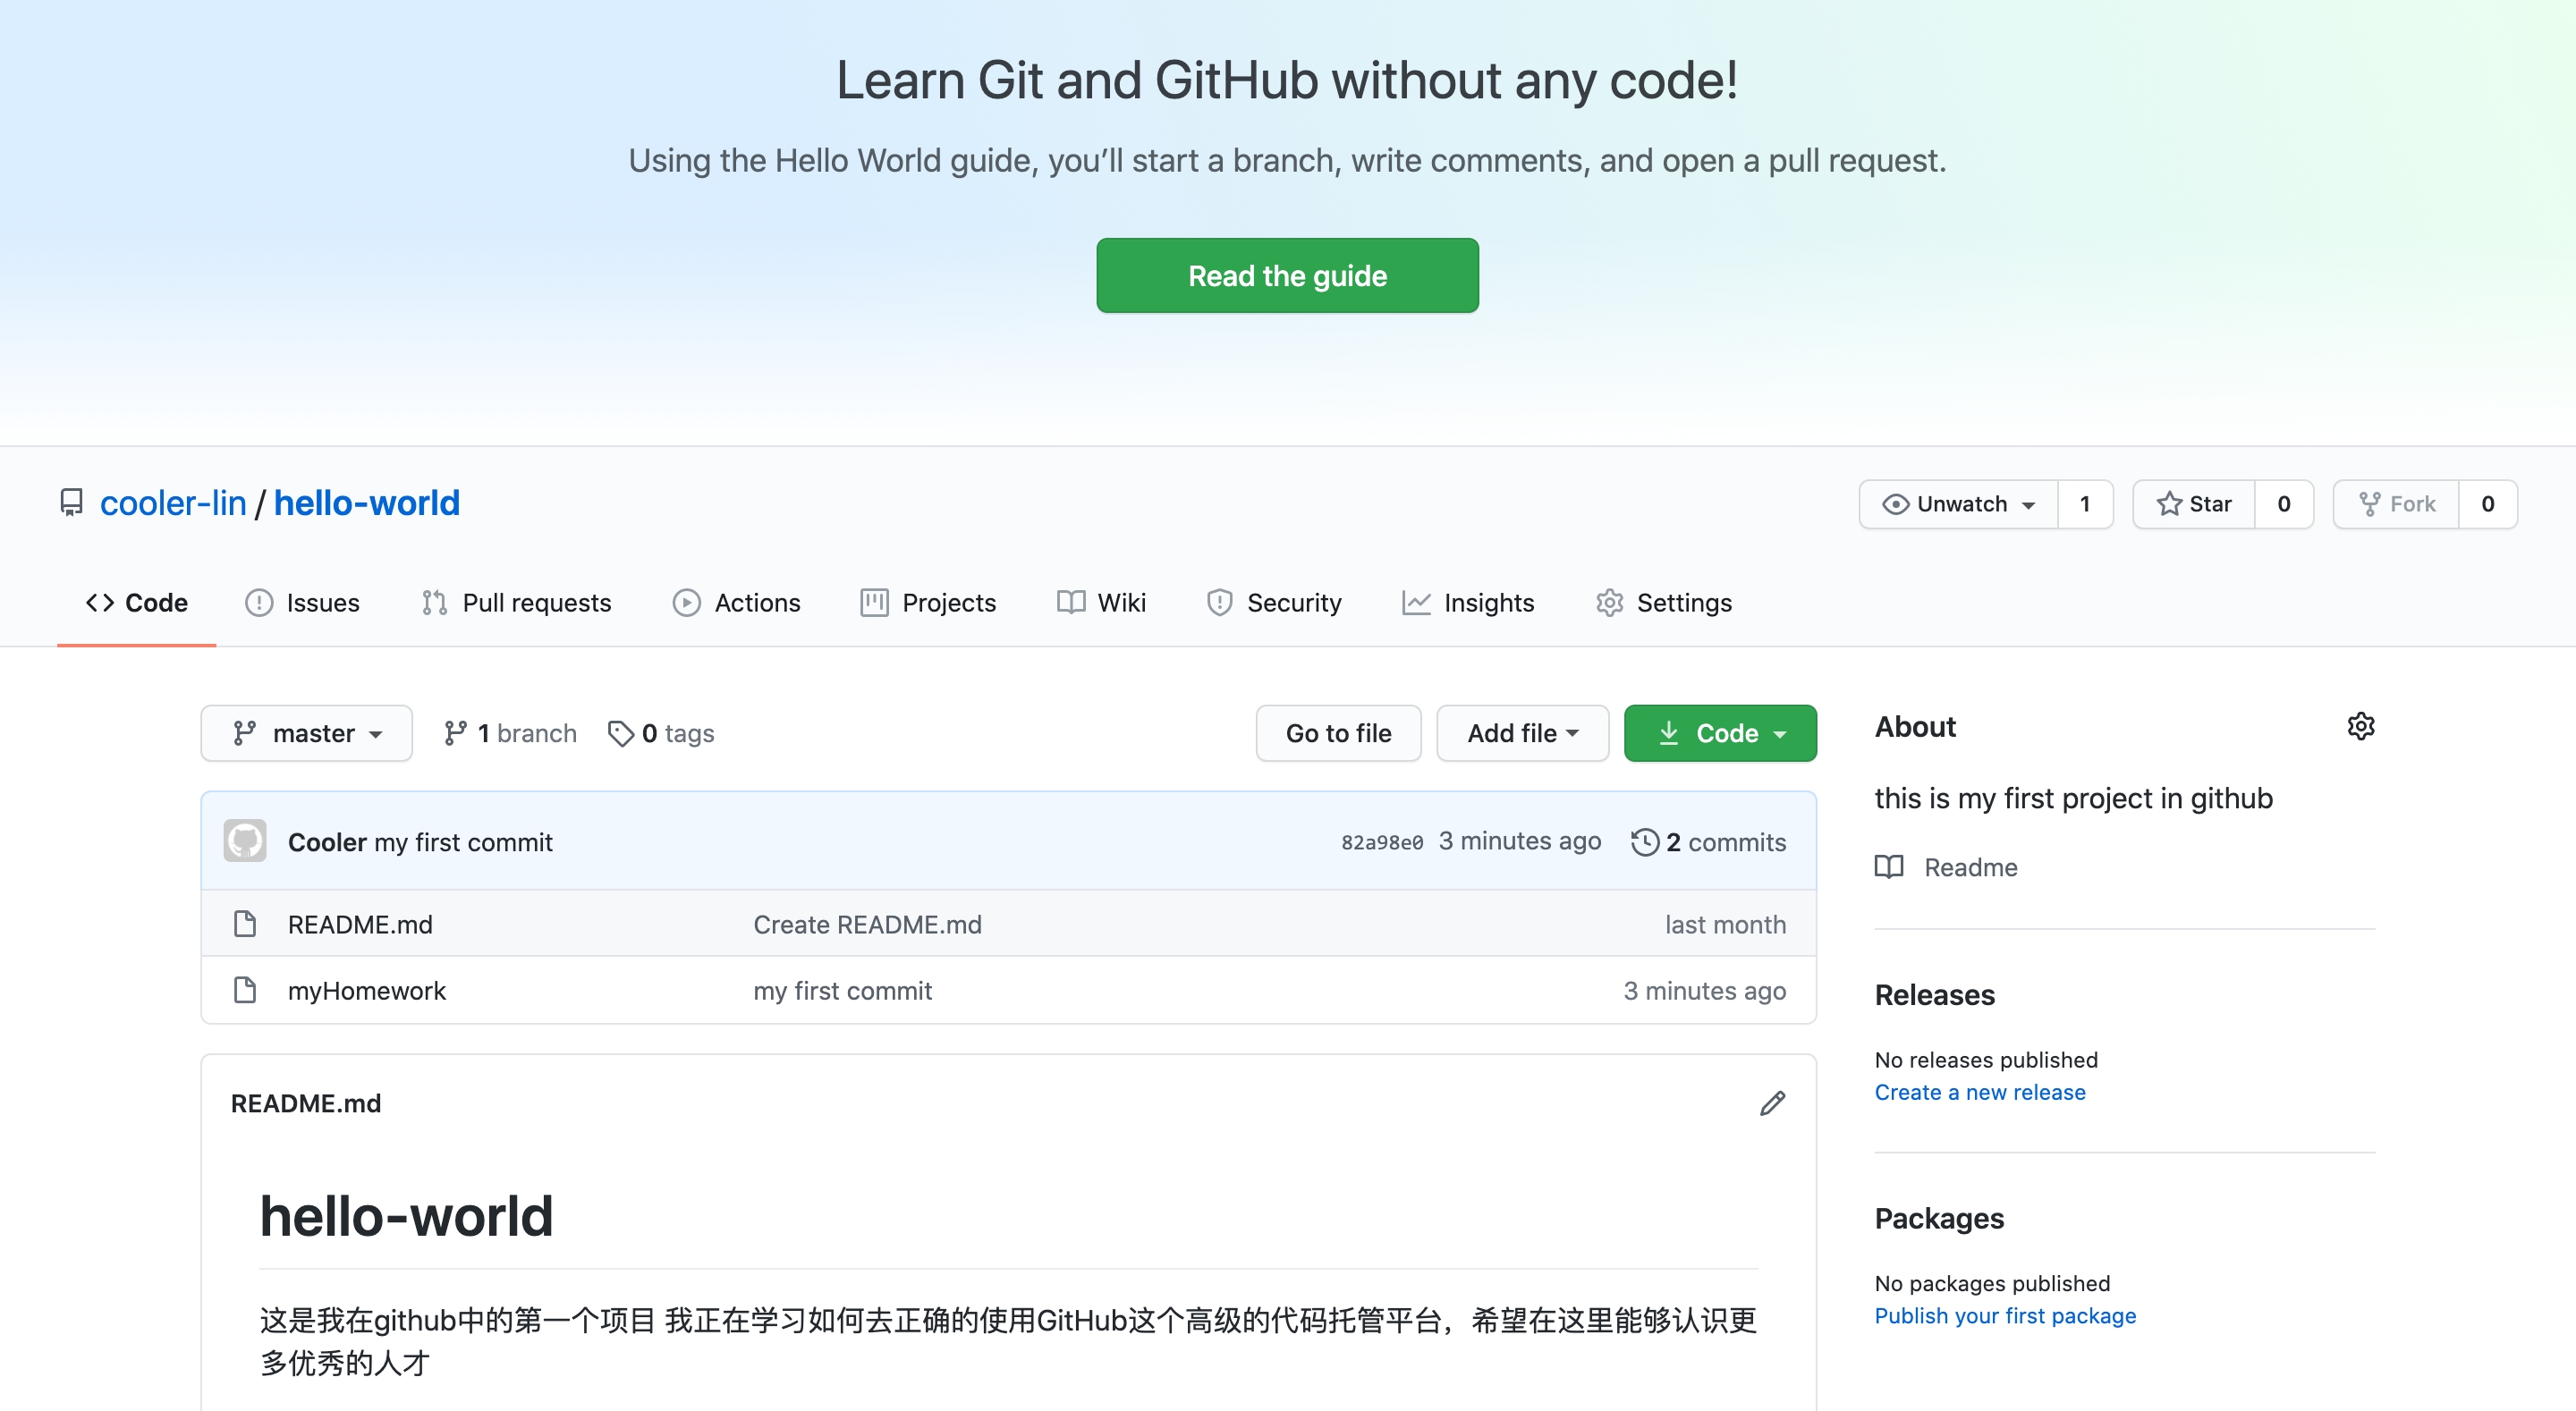Star the hello-world repository

(2194, 504)
